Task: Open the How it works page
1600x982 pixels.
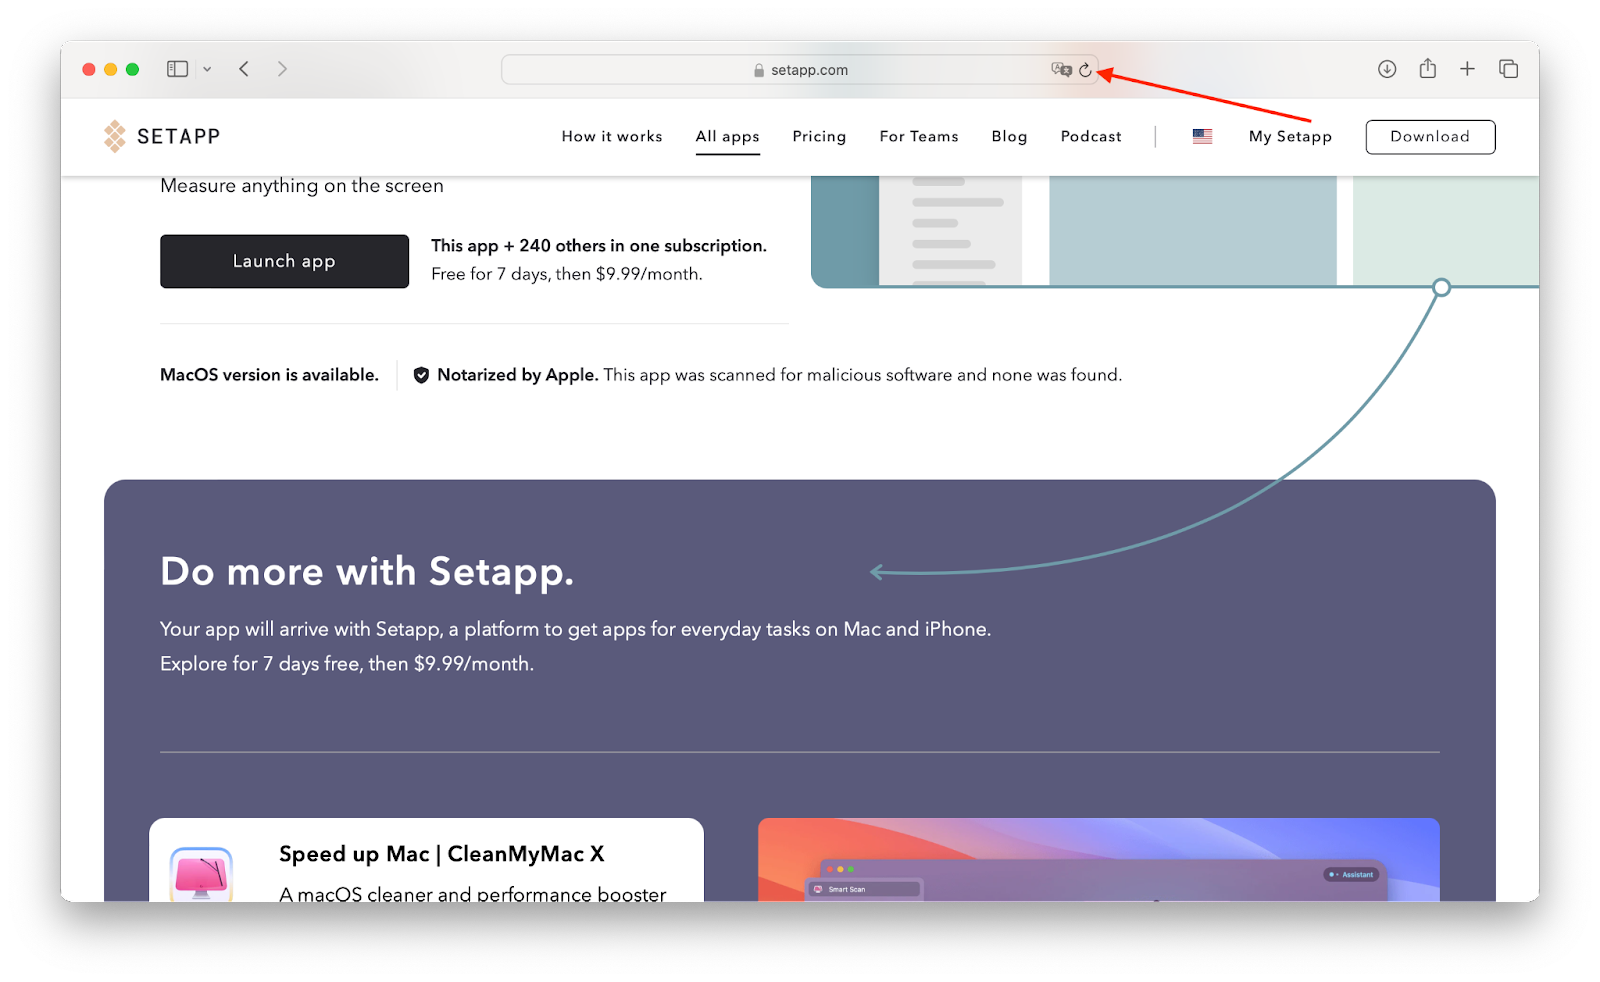Action: [611, 136]
